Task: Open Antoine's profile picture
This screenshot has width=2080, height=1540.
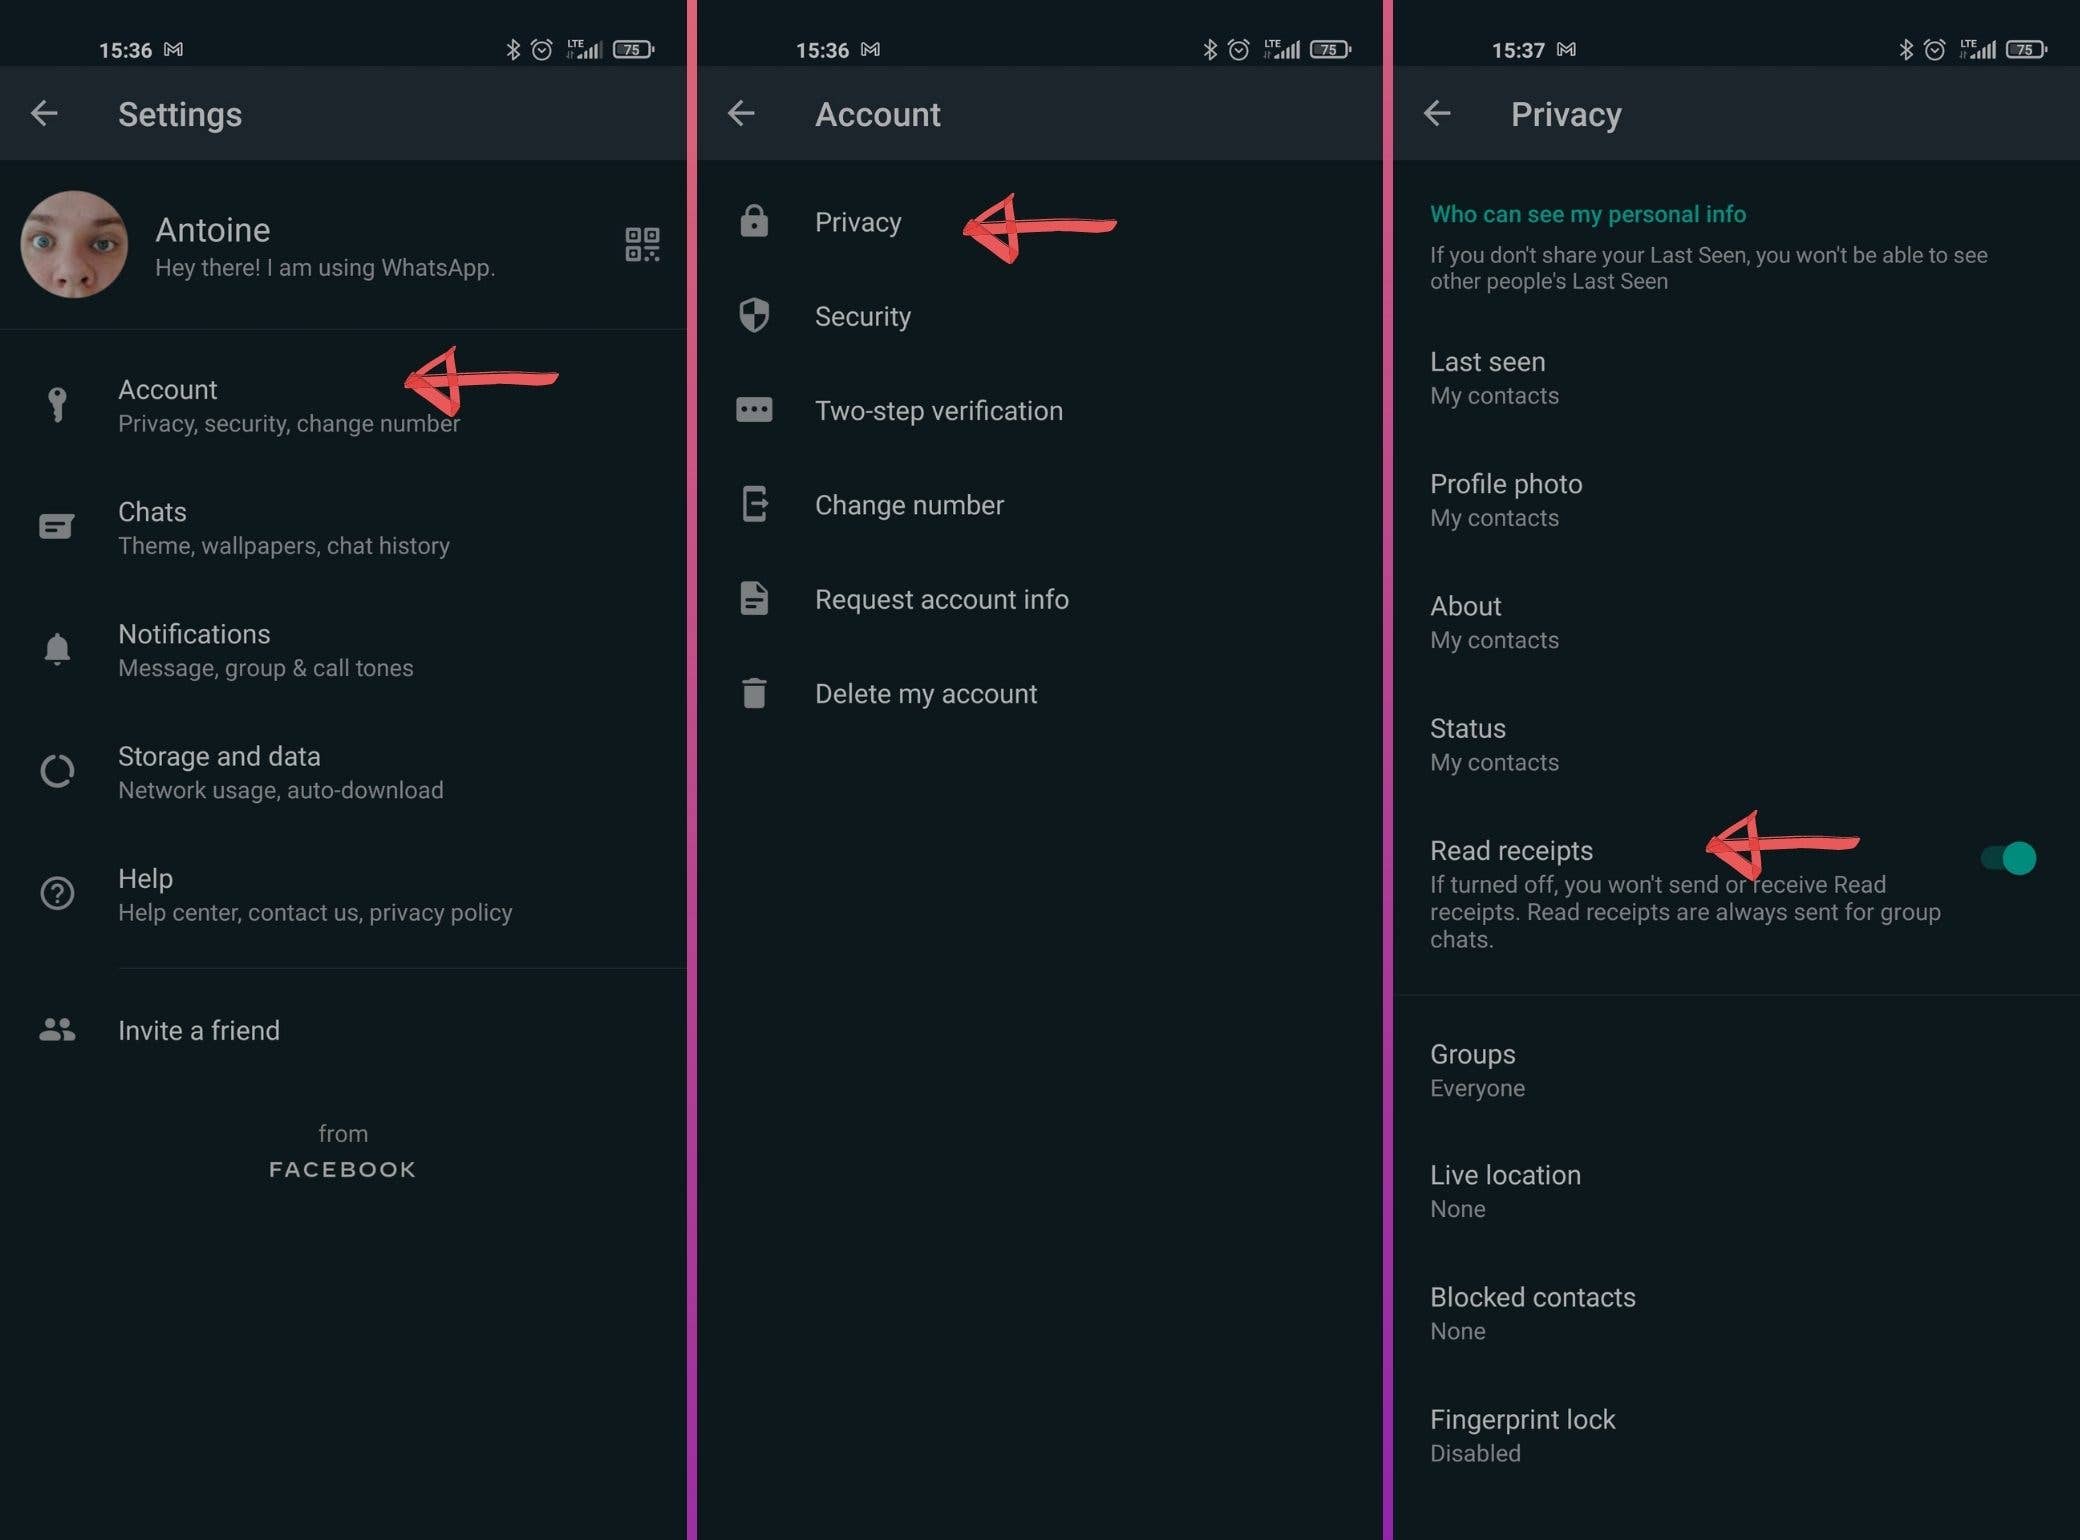Action: (76, 245)
